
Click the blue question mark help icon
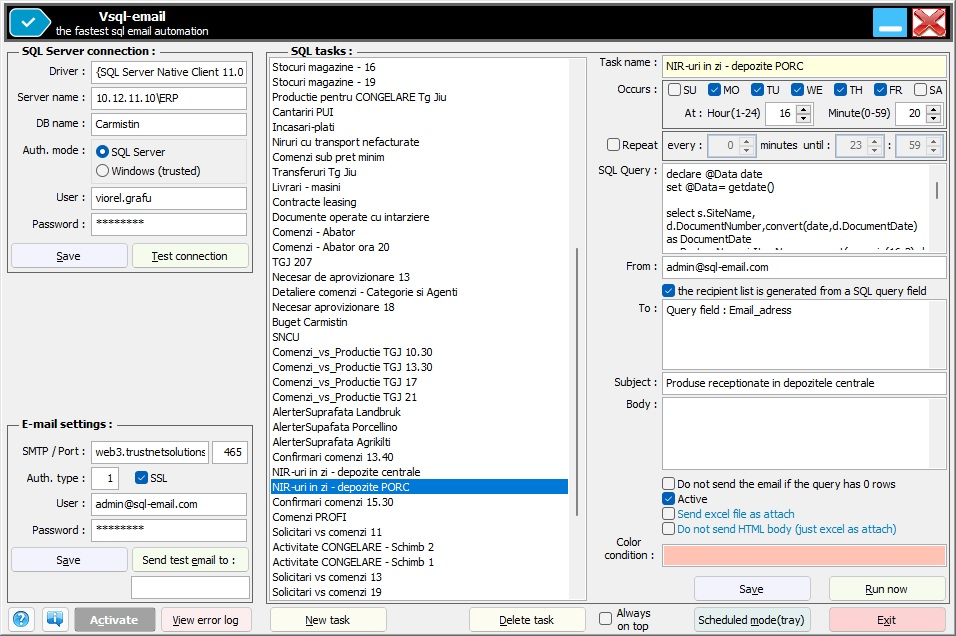pos(21,620)
